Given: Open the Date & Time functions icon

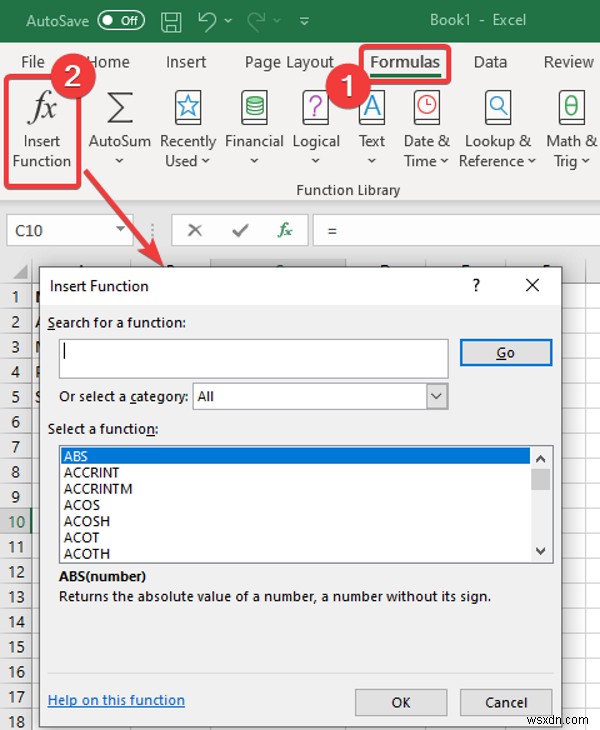Looking at the screenshot, I should pos(426,108).
